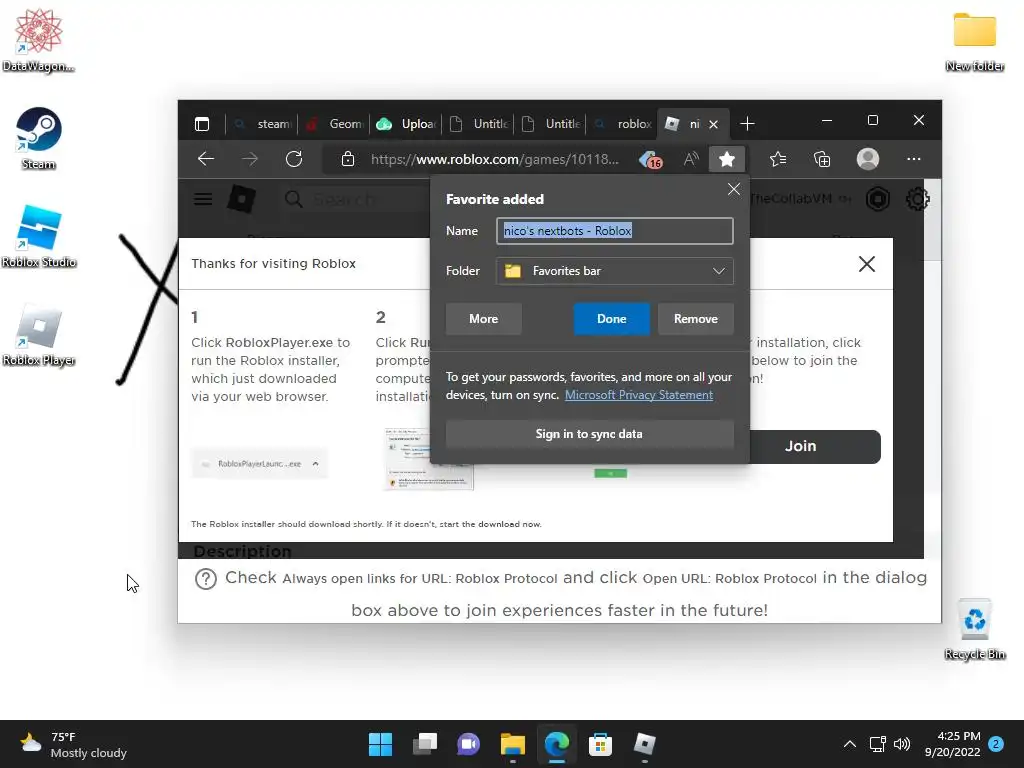Open the Robux icon on Roblox
Image resolution: width=1024 pixels, height=768 pixels.
[x=878, y=199]
